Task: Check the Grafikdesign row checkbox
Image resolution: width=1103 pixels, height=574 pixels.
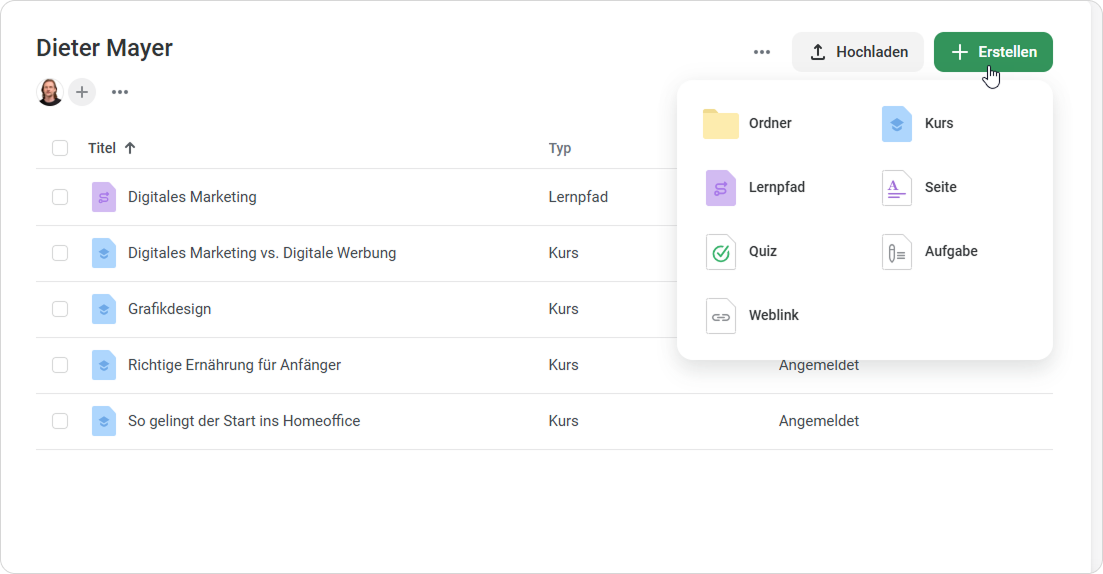Action: [60, 309]
